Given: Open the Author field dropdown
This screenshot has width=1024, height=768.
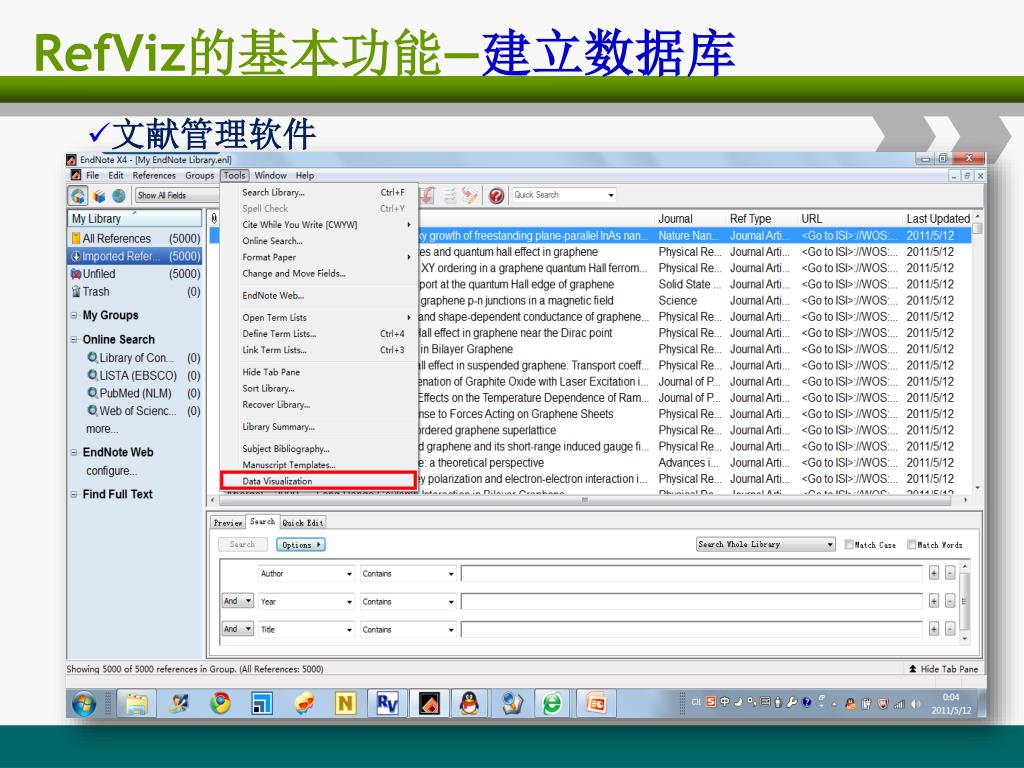Looking at the screenshot, I should tap(306, 573).
